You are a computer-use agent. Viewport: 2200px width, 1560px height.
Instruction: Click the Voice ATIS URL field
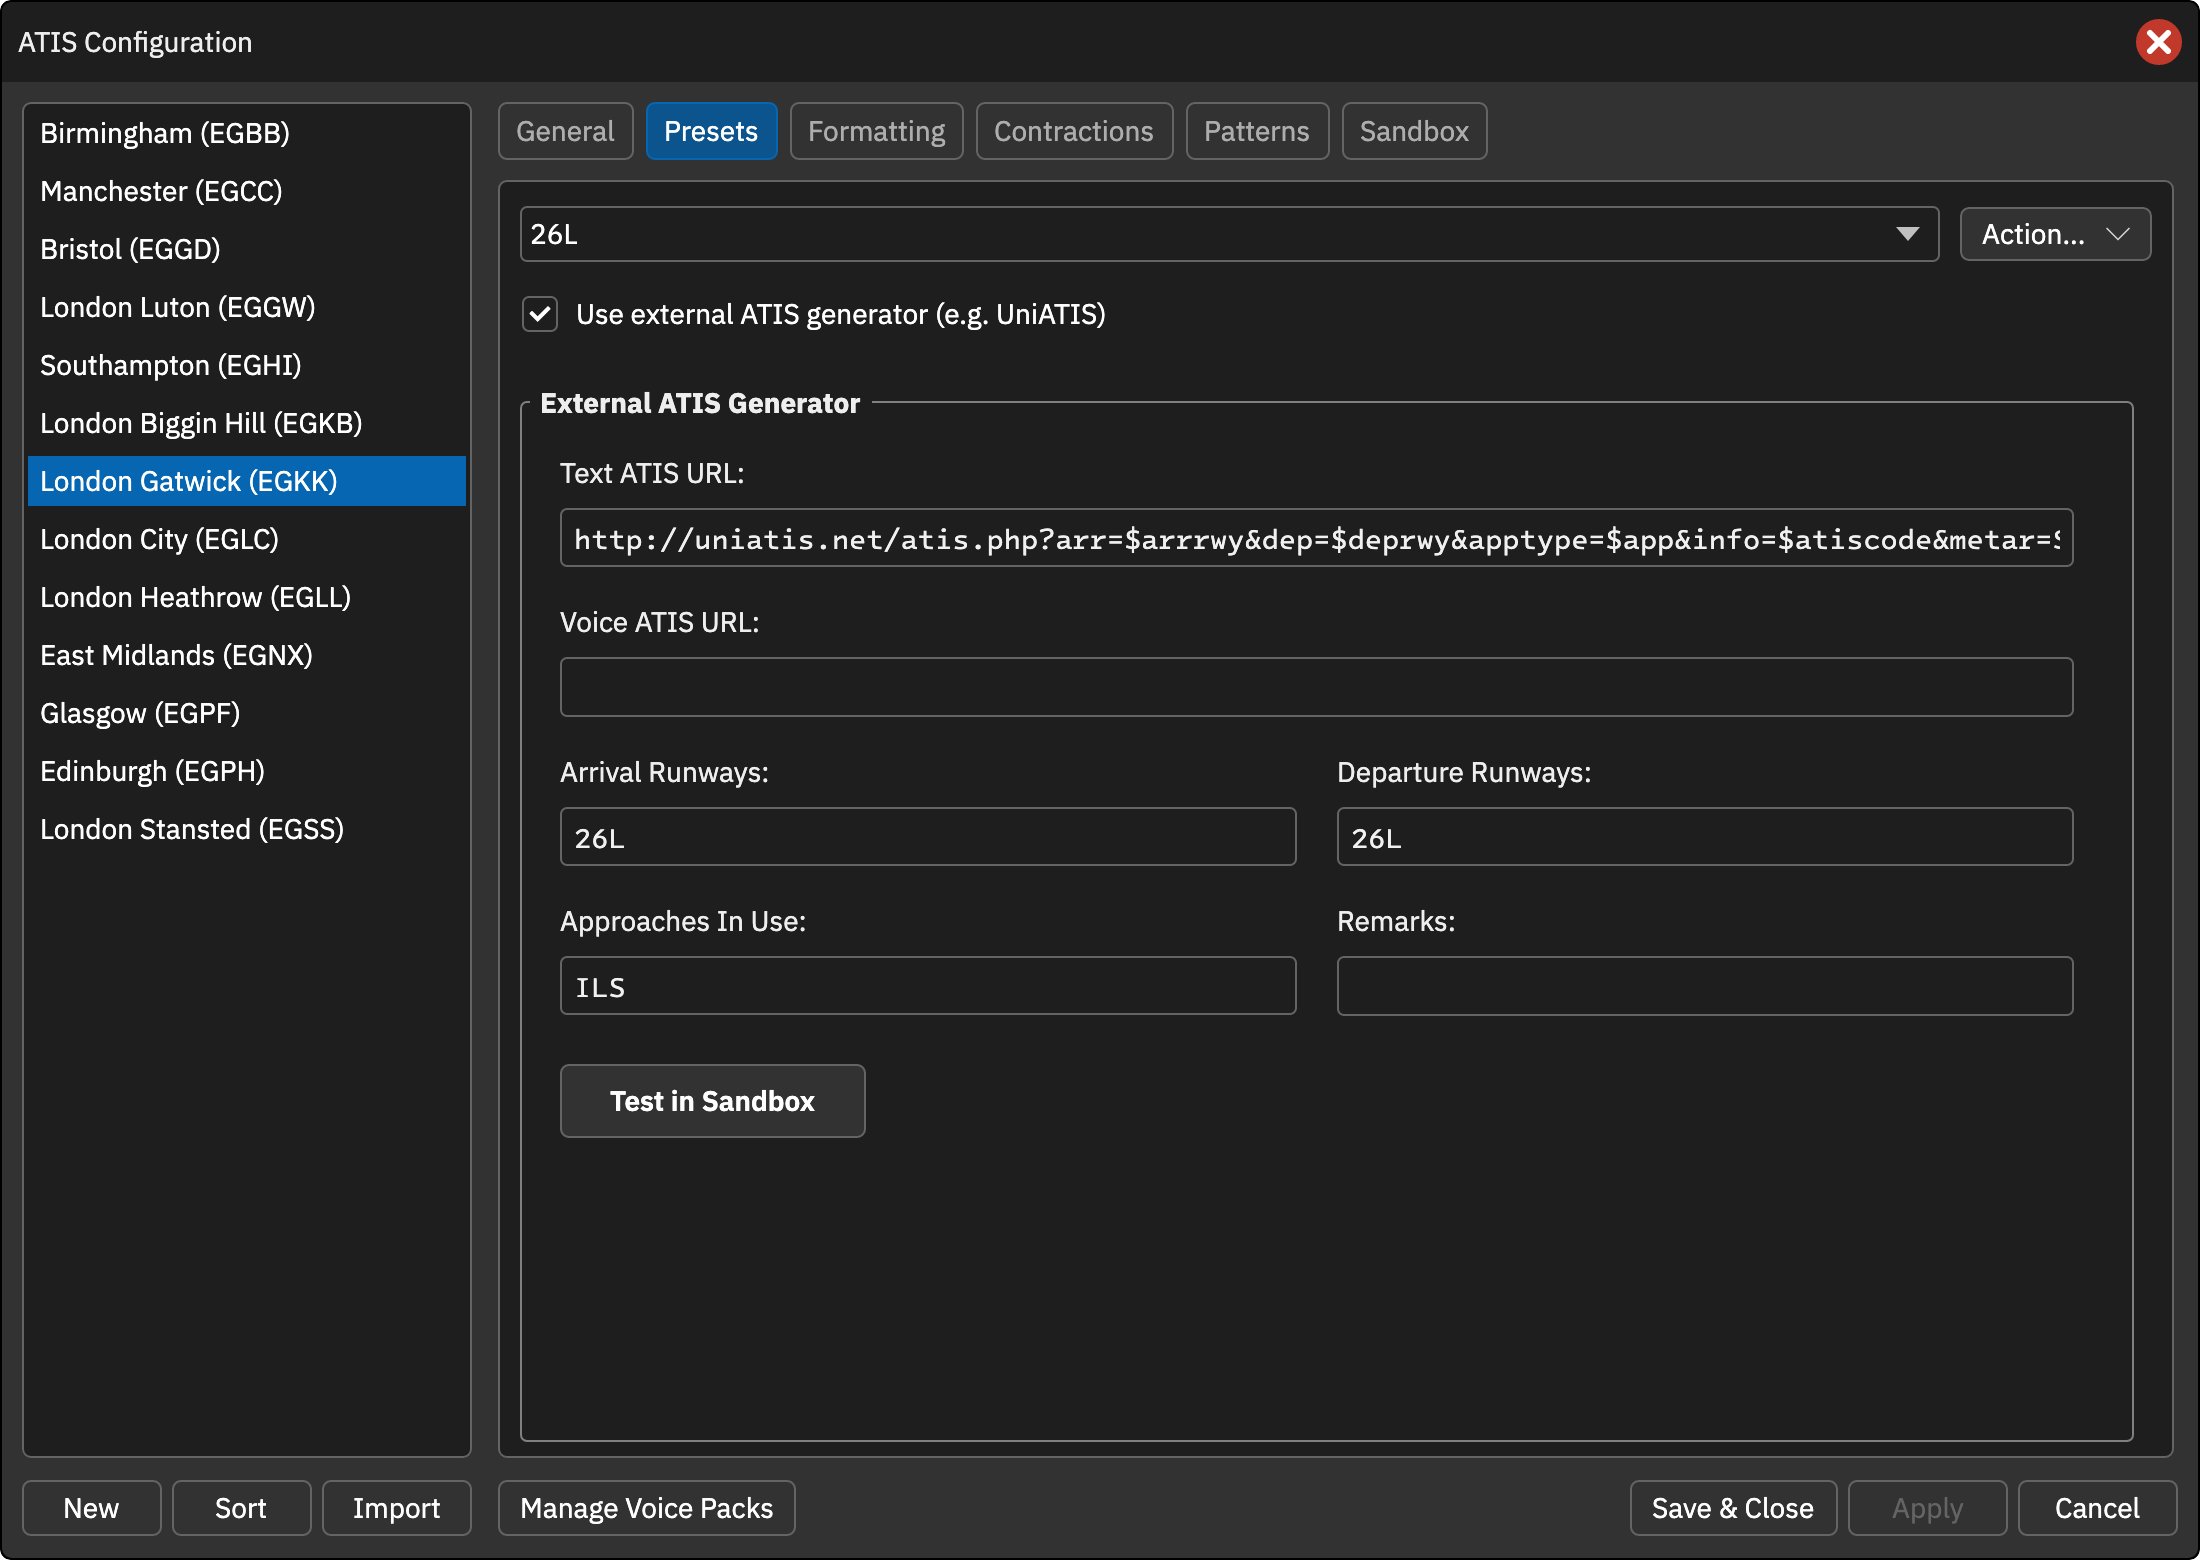pos(1316,687)
